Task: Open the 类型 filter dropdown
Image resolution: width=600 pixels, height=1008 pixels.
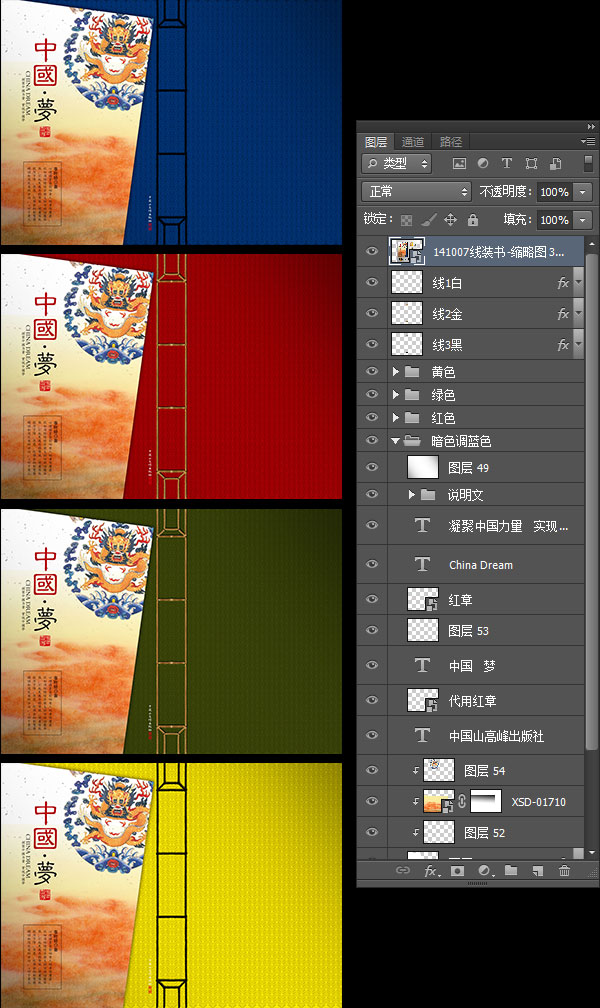Action: click(396, 163)
